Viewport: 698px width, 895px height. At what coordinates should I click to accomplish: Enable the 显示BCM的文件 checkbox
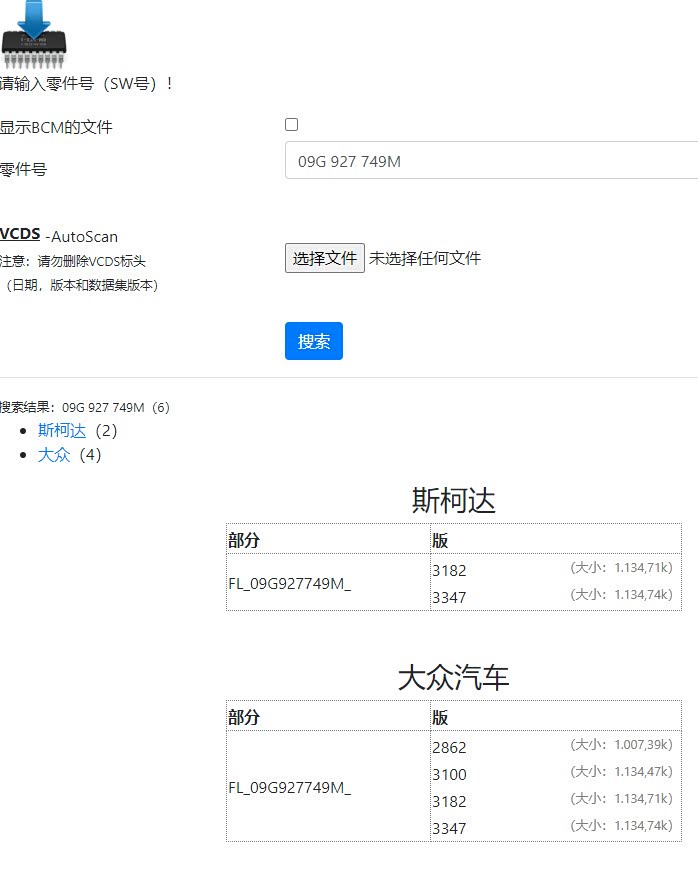(x=292, y=124)
